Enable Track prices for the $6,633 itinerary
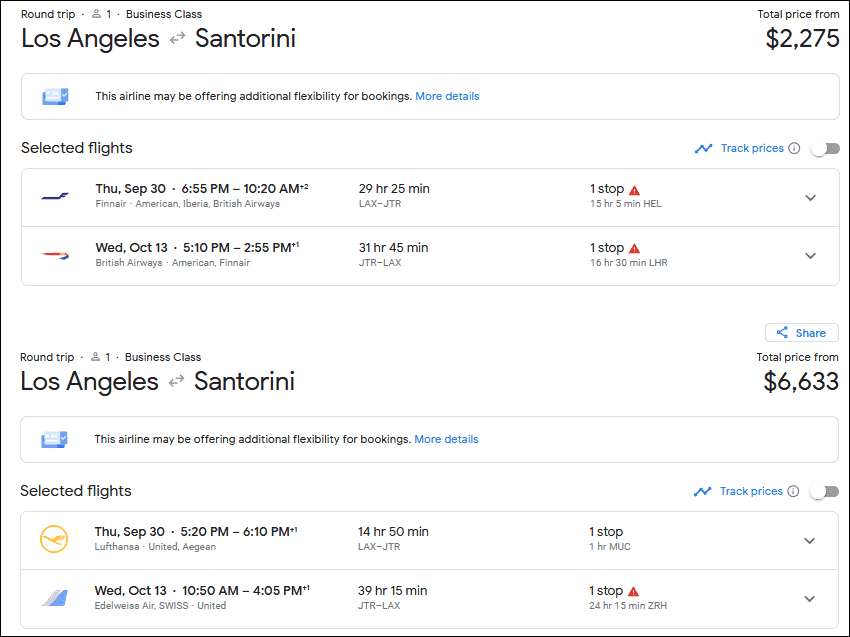850x637 pixels. coord(824,491)
